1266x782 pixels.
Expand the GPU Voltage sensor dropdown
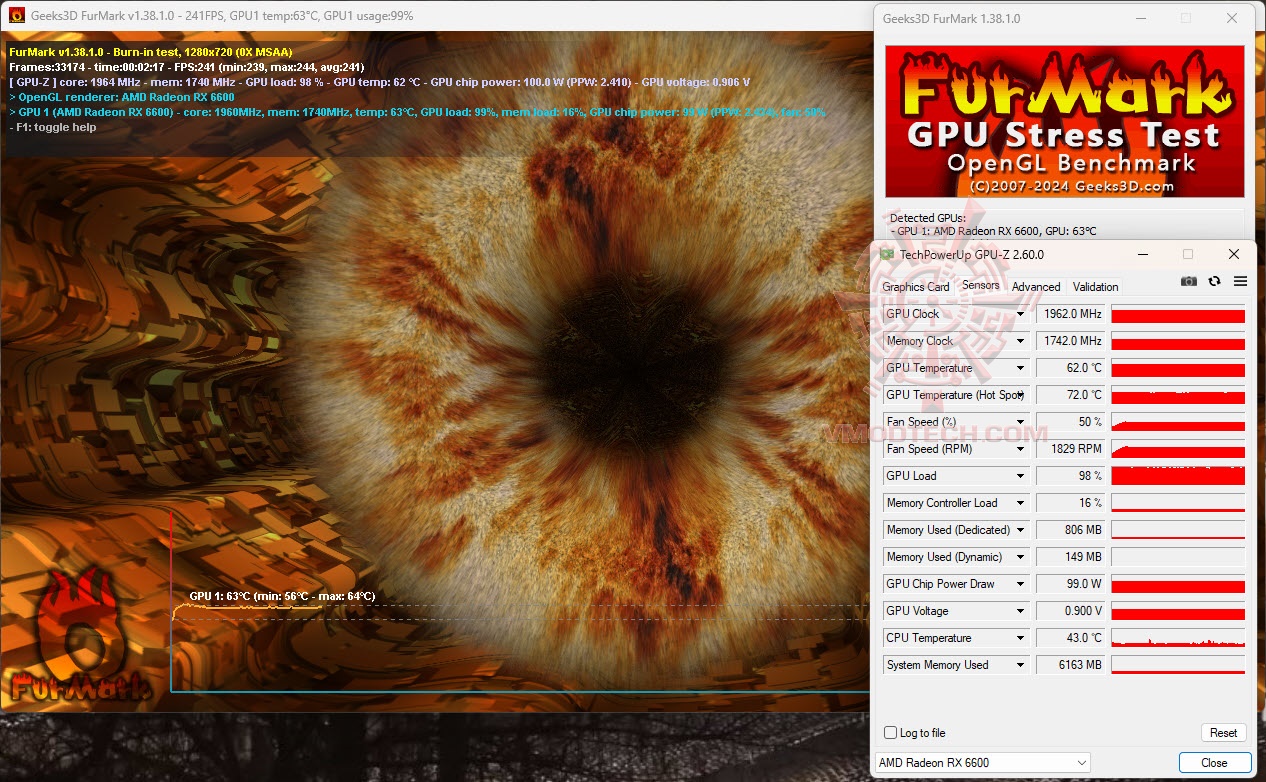click(x=1020, y=611)
